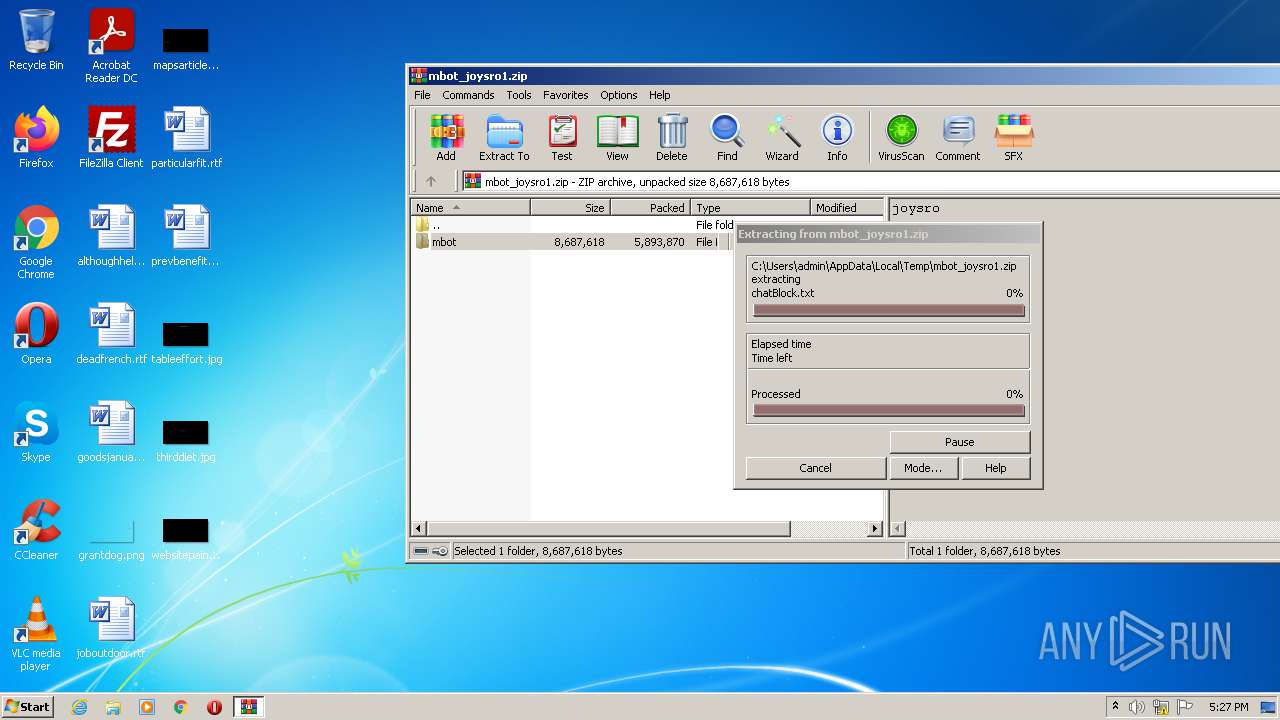1280x720 pixels.
Task: Sort by the Modified column header
Action: 846,208
